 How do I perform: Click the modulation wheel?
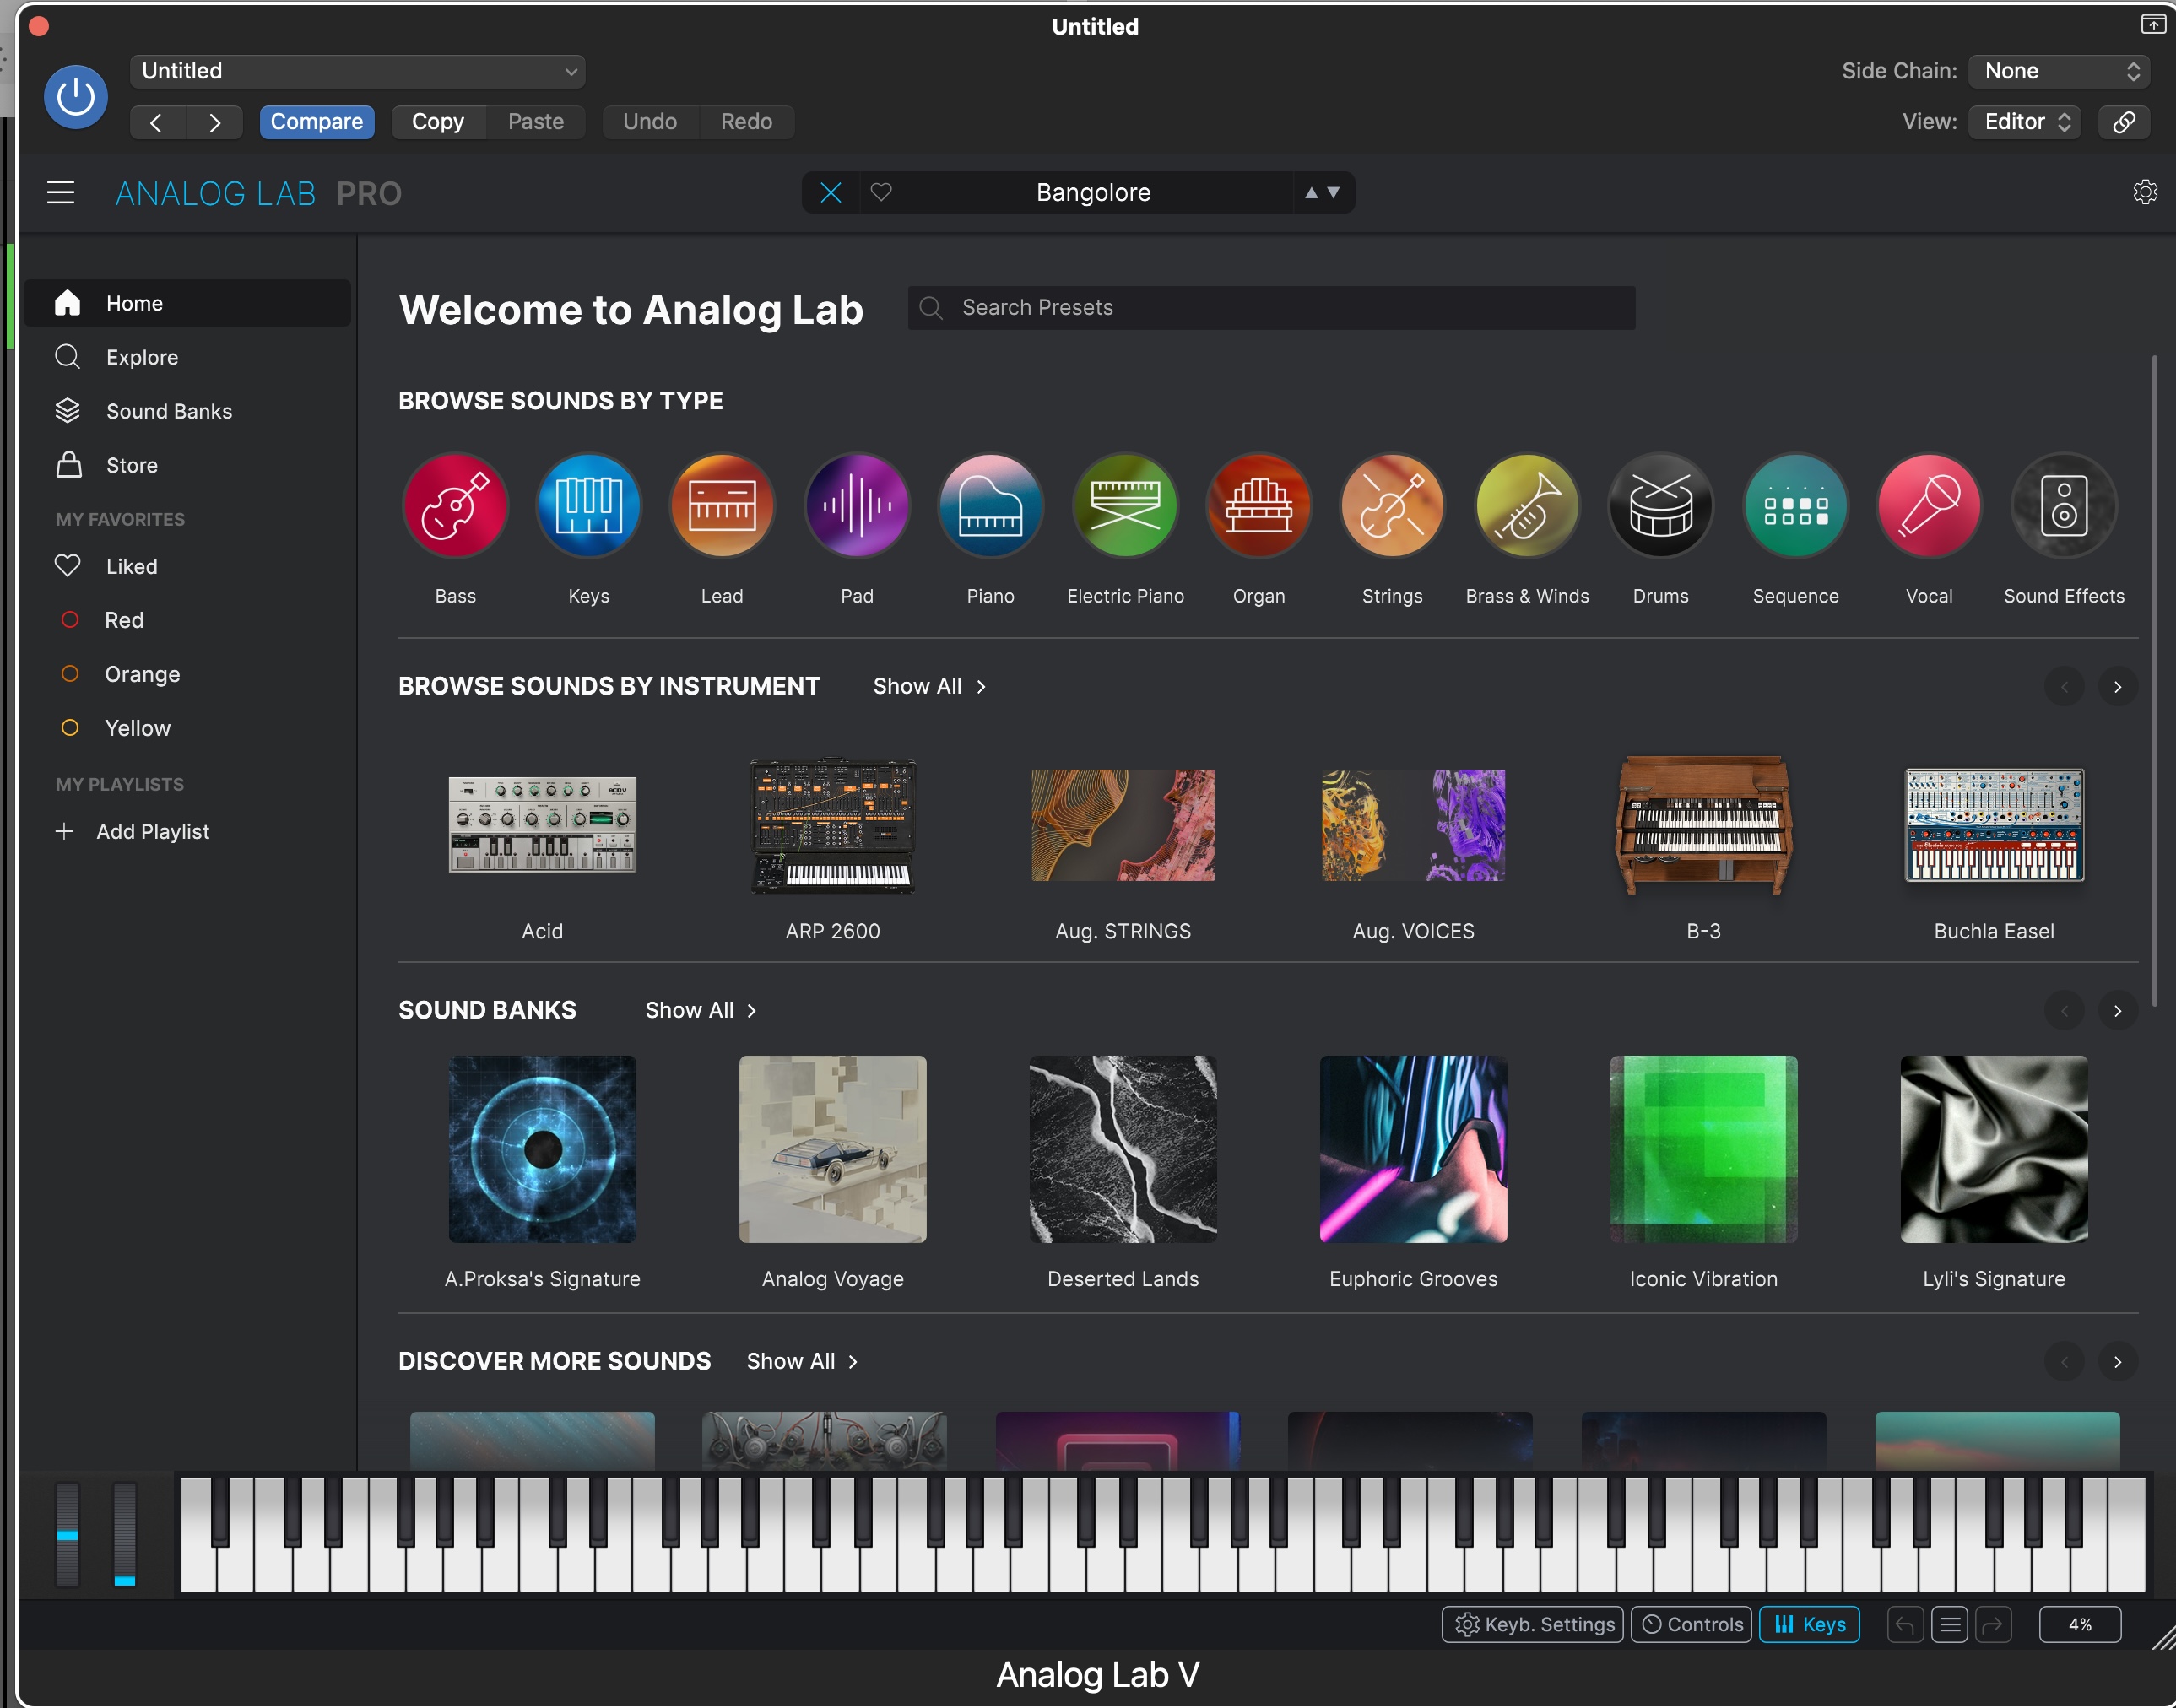125,1534
